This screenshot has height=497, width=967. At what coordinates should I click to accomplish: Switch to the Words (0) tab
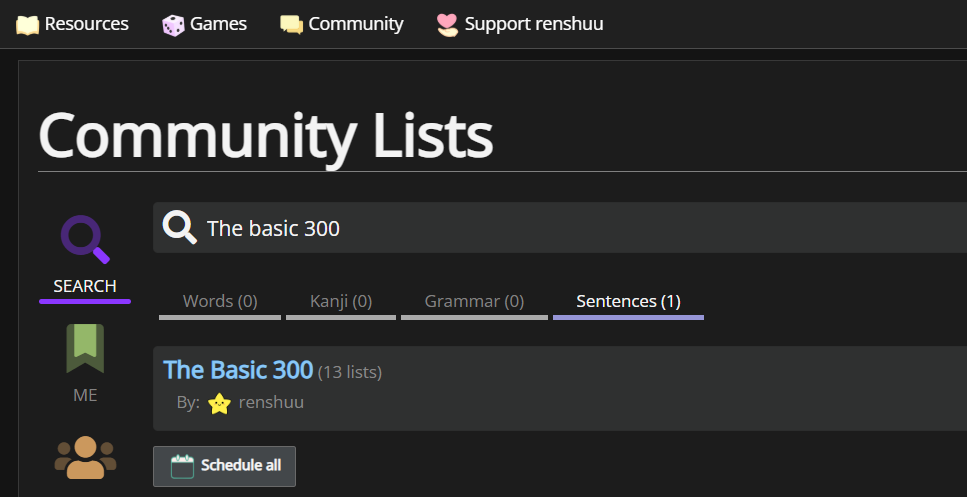click(x=220, y=304)
